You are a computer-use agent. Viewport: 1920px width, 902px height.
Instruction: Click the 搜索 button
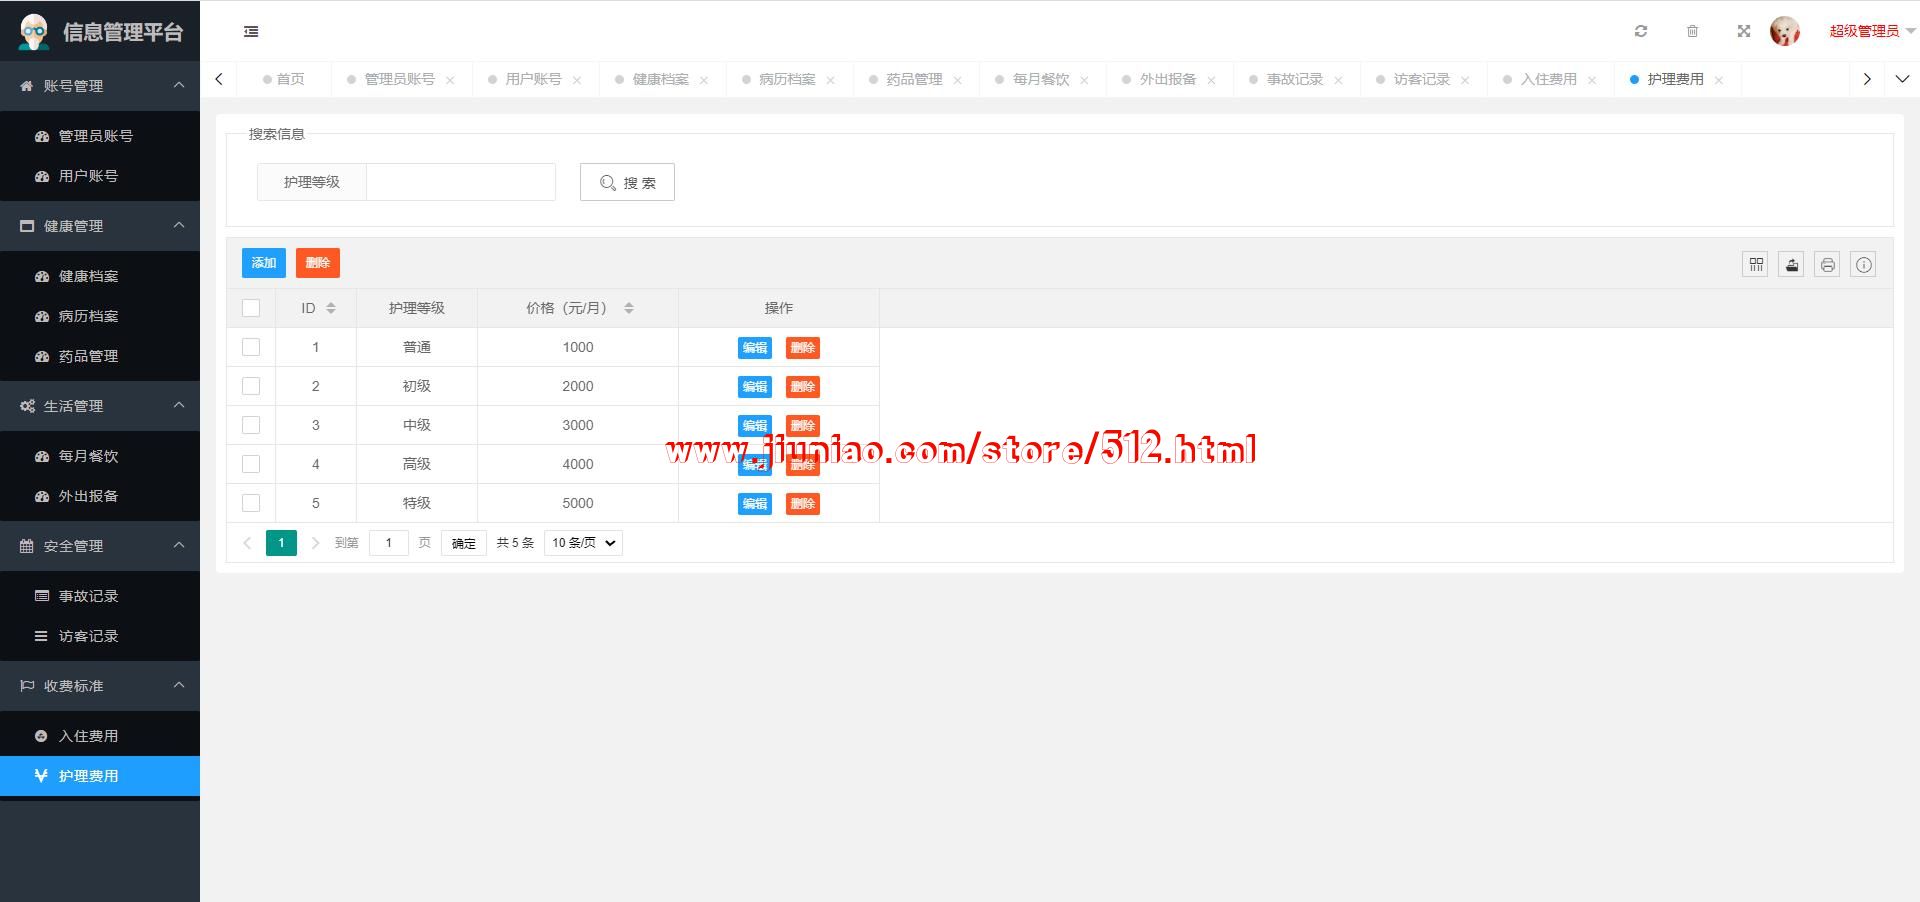(x=627, y=182)
